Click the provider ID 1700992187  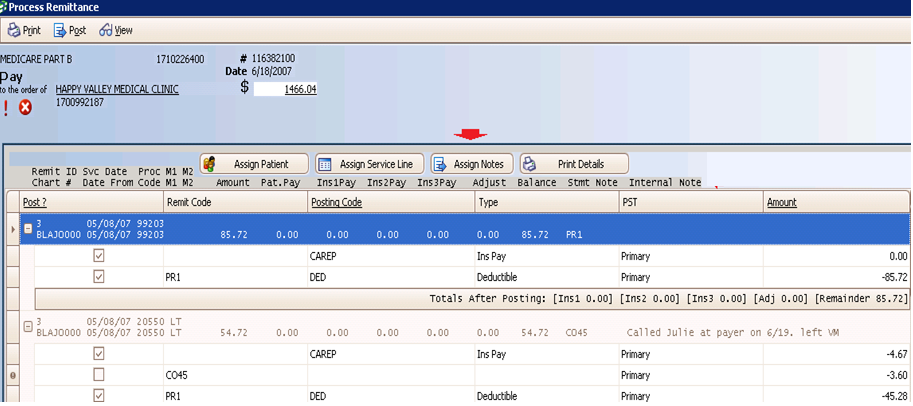[80, 103]
